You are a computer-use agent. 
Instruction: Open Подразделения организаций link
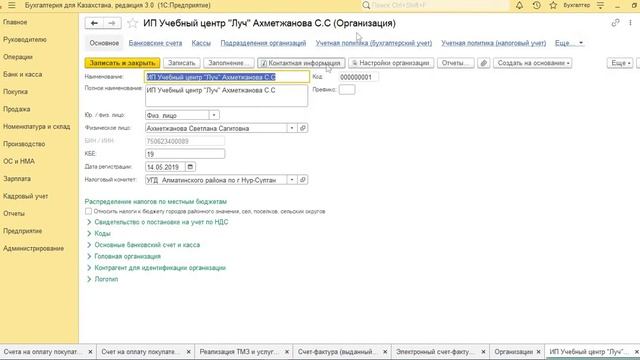263,43
